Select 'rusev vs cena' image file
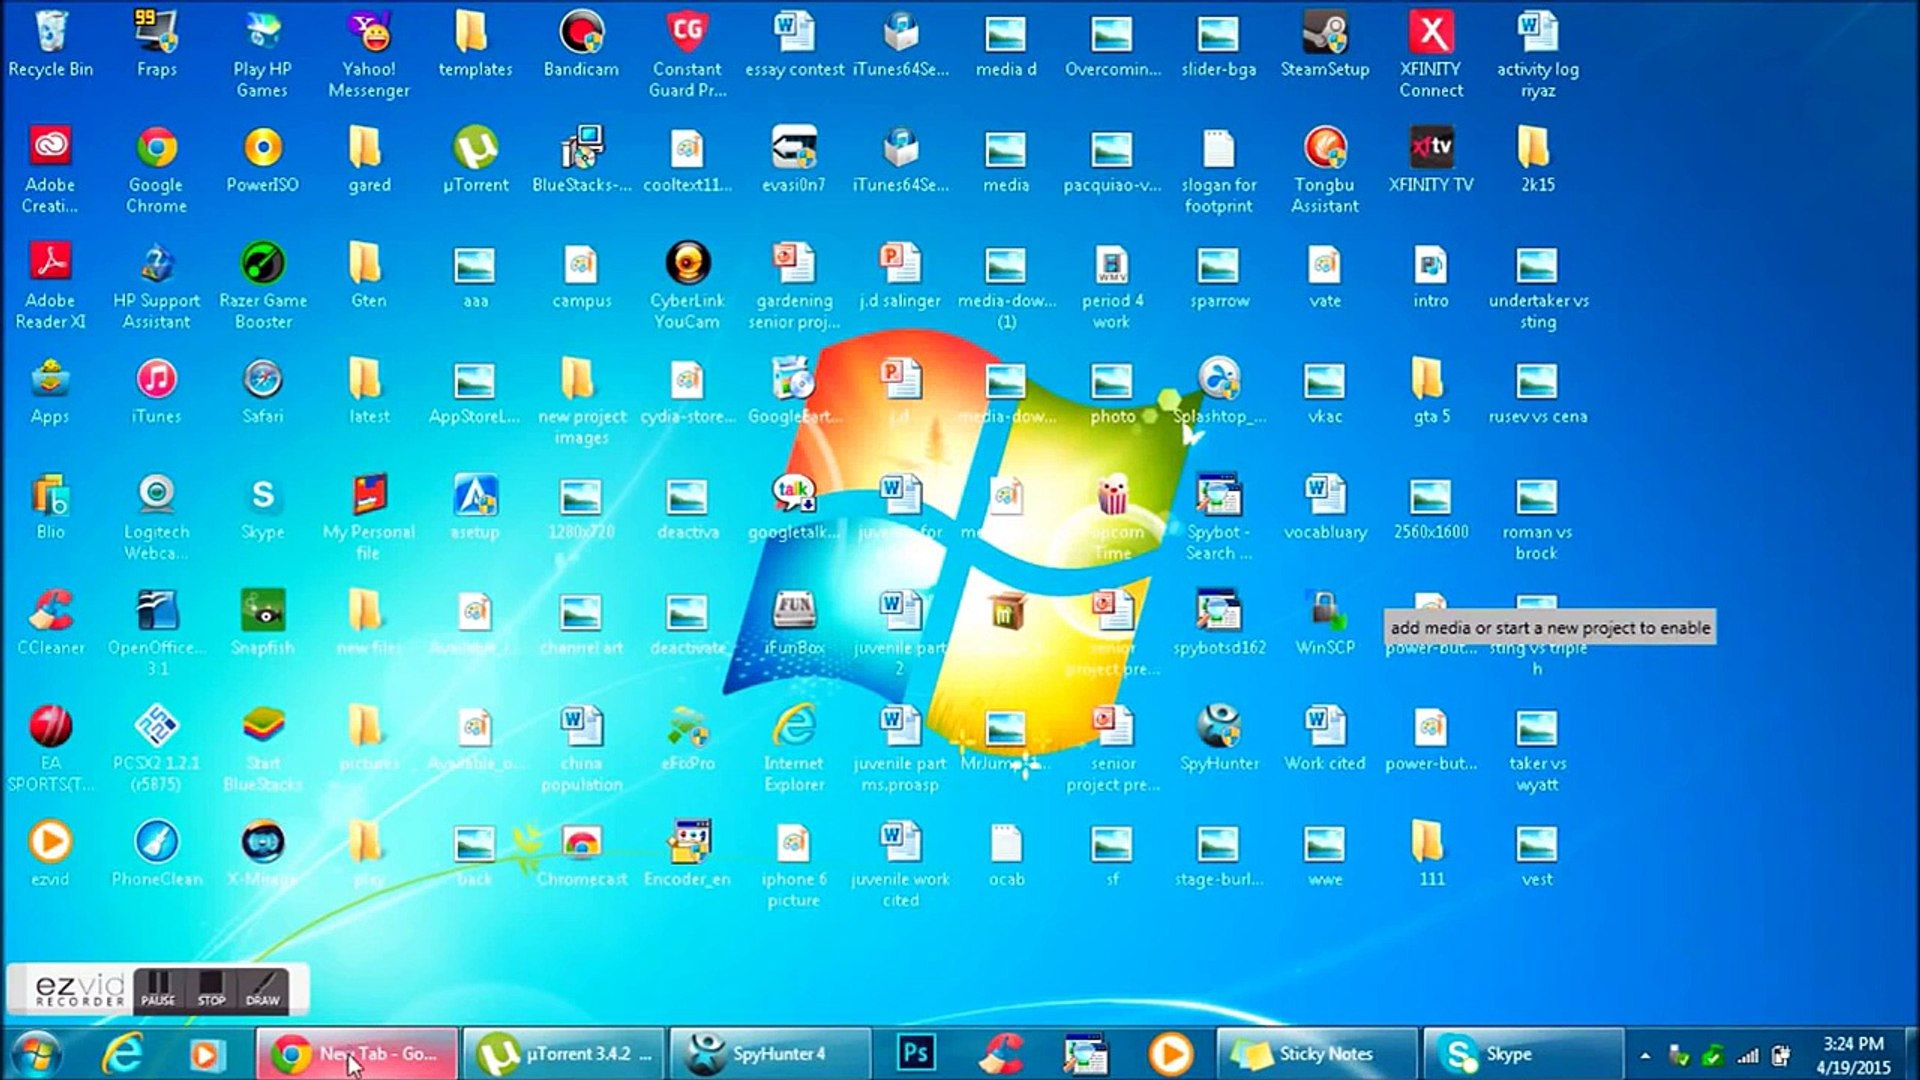The height and width of the screenshot is (1080, 1920). coord(1537,392)
